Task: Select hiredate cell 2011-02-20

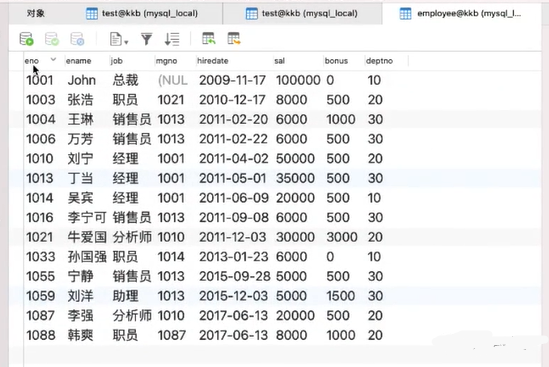Action: pyautogui.click(x=234, y=119)
